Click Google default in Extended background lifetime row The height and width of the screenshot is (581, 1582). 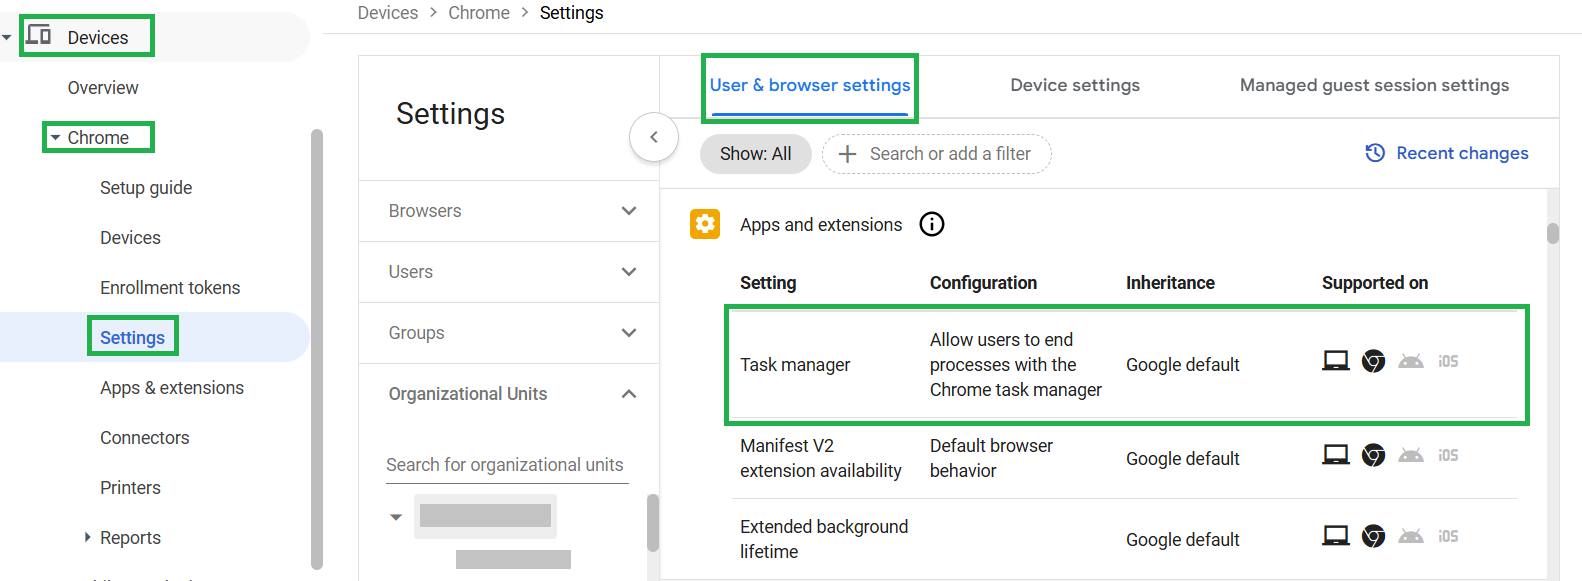click(1183, 540)
